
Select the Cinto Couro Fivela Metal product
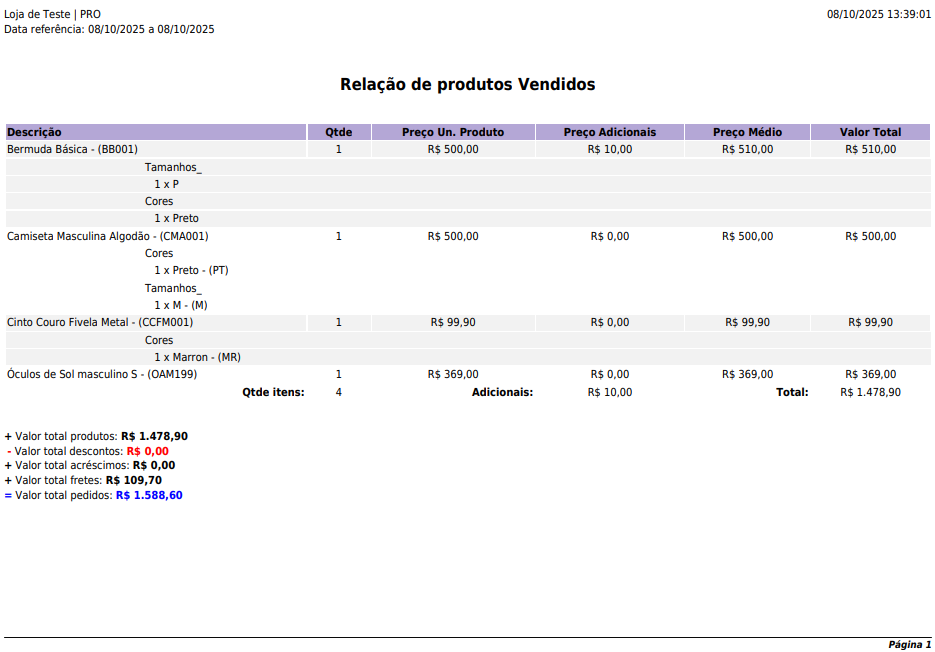pyautogui.click(x=100, y=322)
